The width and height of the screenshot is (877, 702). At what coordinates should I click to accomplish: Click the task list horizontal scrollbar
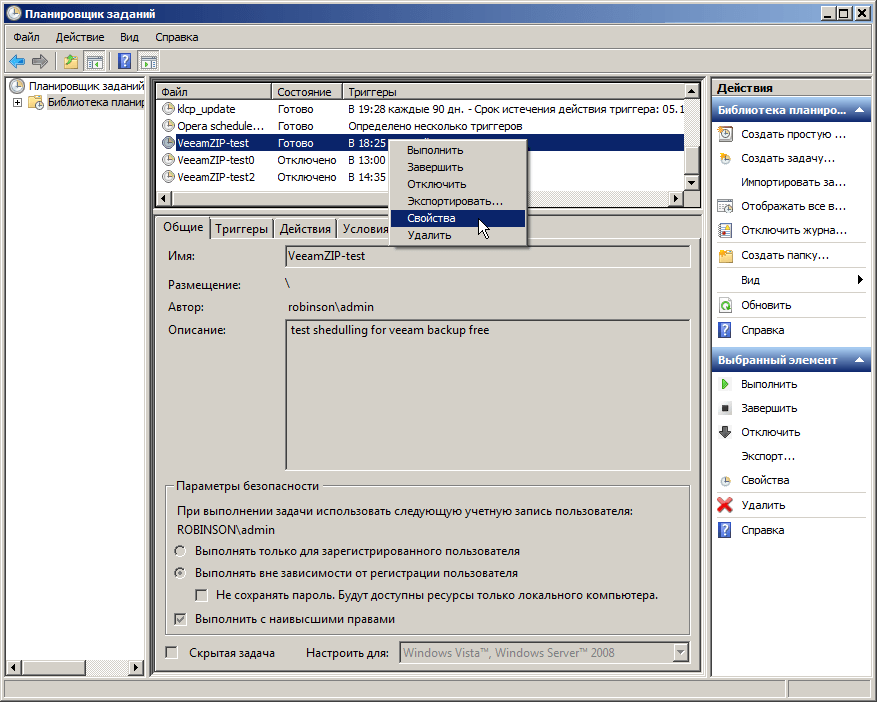(420, 199)
